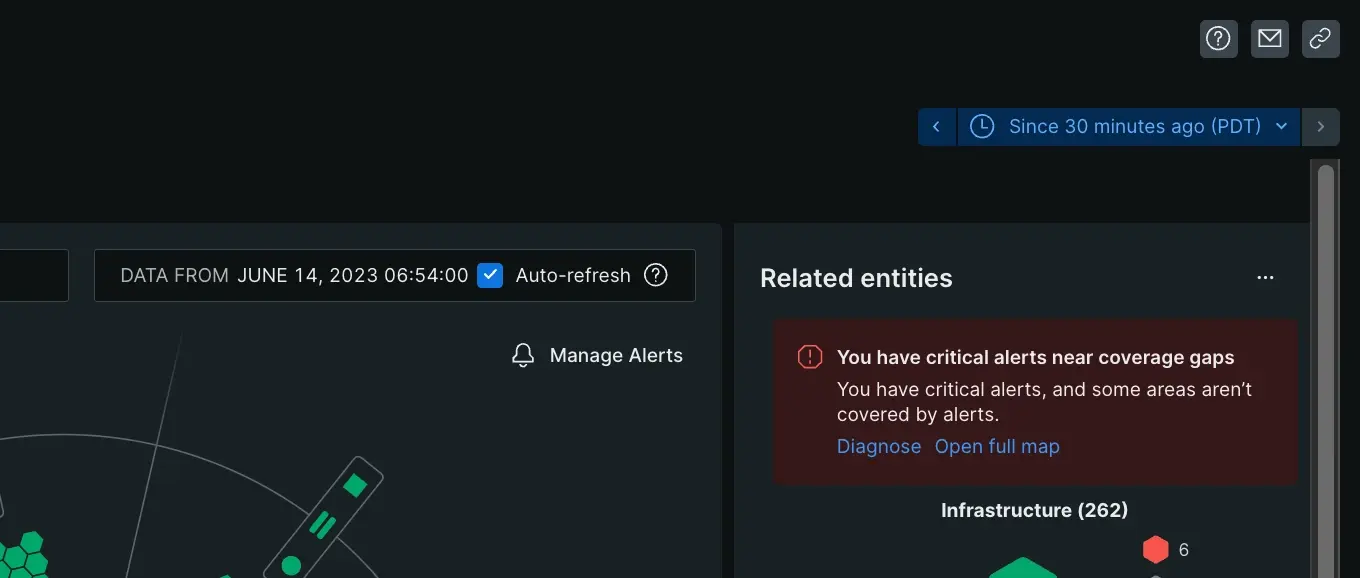The height and width of the screenshot is (578, 1360).
Task: Click the red critical alert octagon icon
Action: pos(809,358)
